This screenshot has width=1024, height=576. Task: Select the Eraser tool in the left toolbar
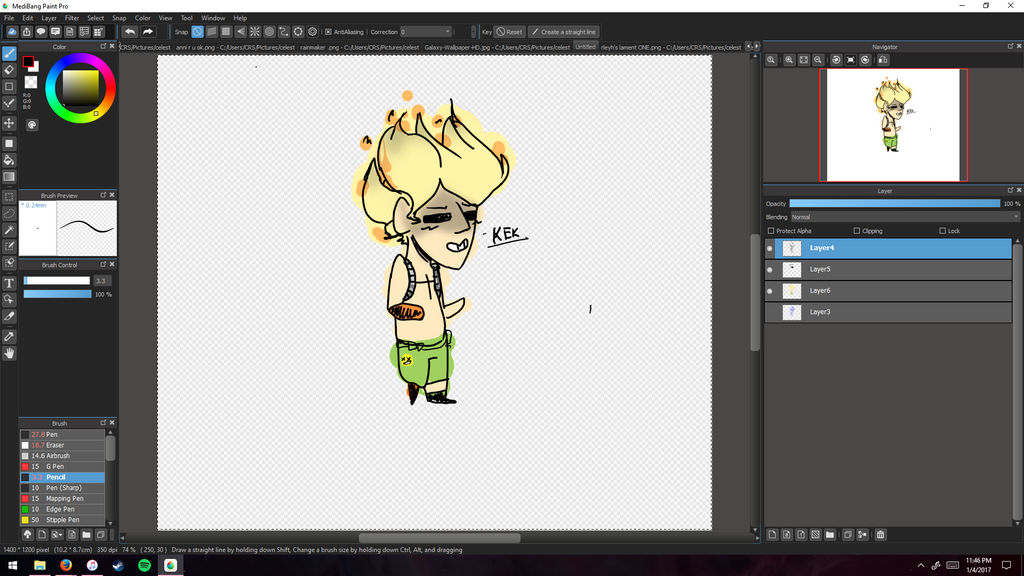pos(9,70)
